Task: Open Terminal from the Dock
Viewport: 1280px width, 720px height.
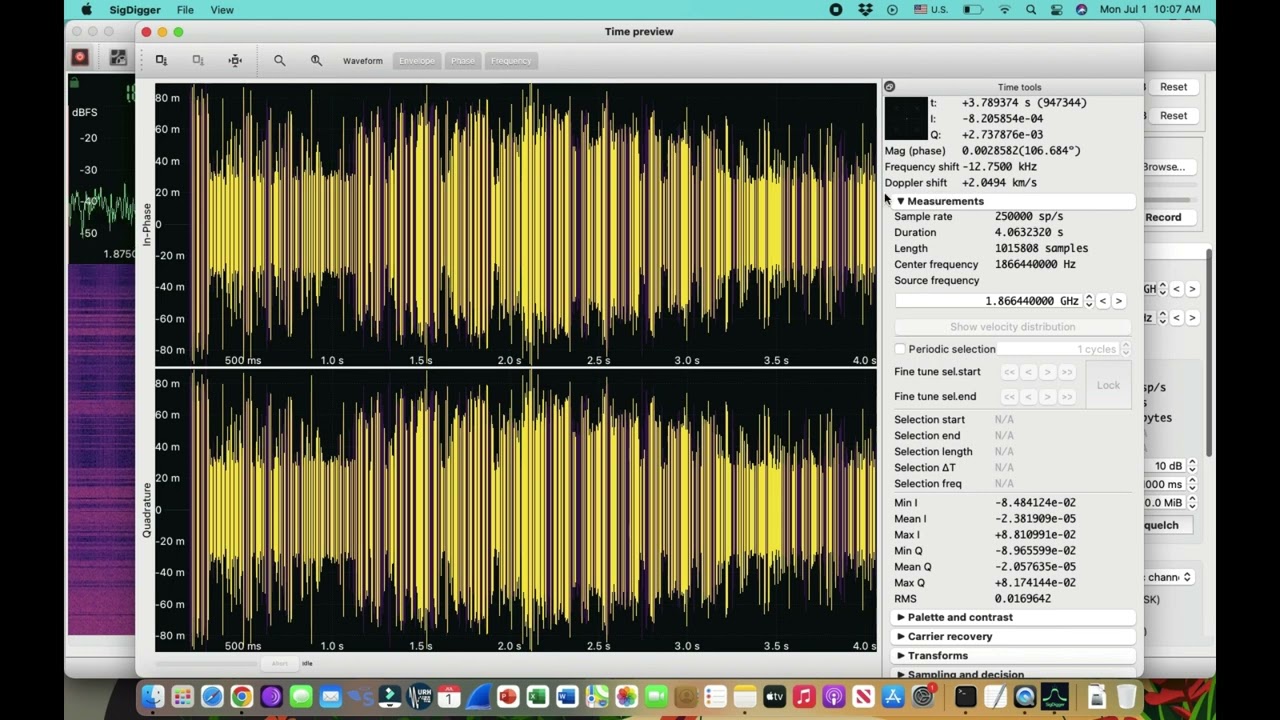Action: (965, 696)
